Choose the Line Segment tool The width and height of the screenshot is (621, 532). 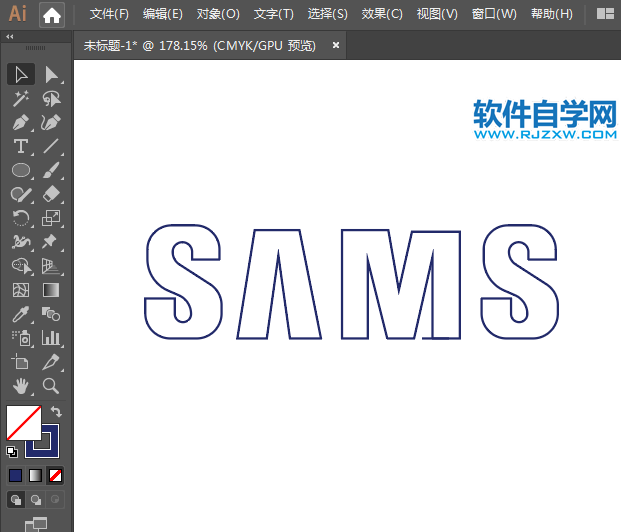(x=51, y=146)
